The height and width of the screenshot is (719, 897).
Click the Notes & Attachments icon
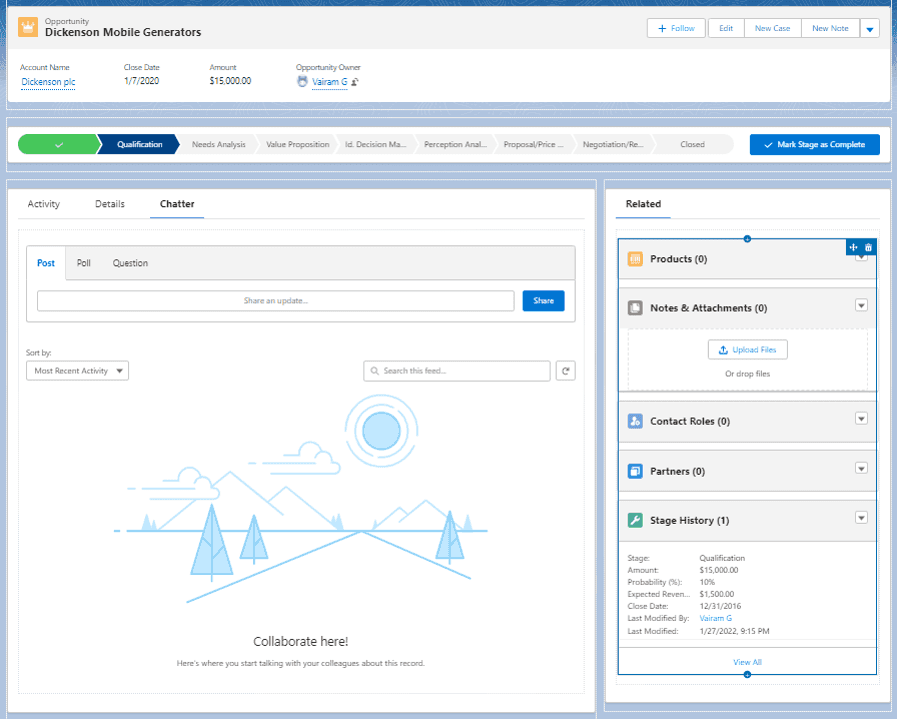click(635, 308)
